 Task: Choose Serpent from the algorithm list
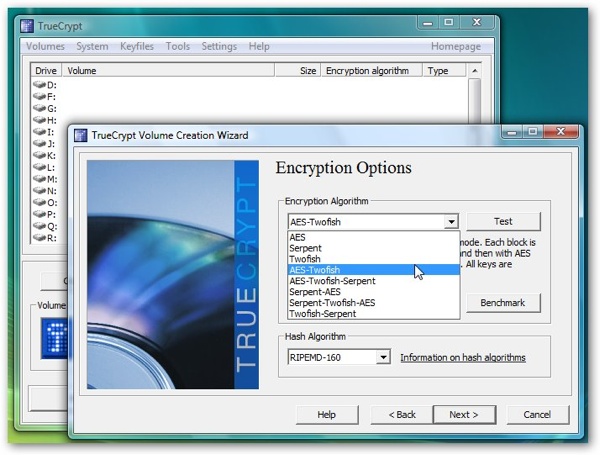click(x=373, y=248)
